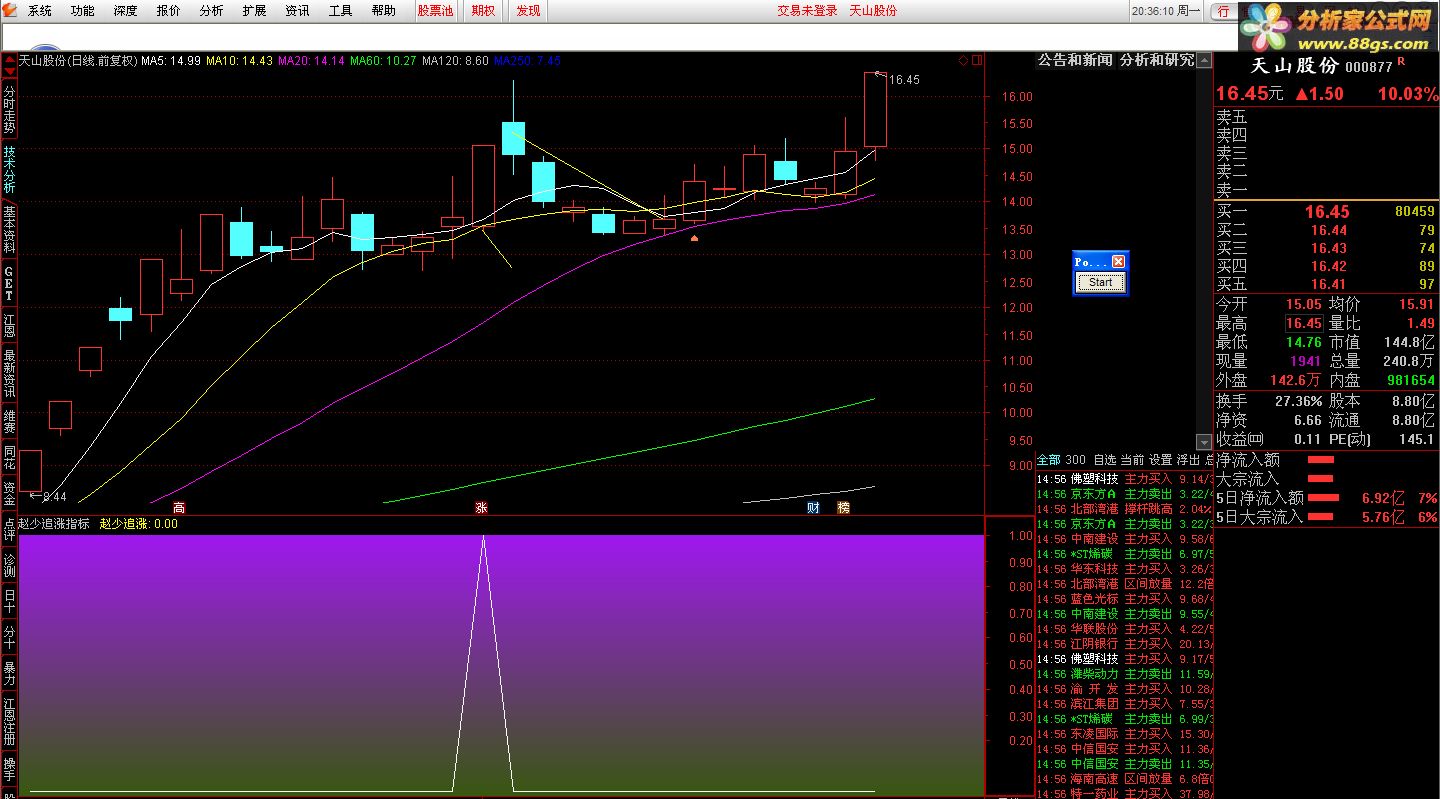Click the R badge beside stock code 000877
Screen dimensions: 1440x799
coord(1400,61)
